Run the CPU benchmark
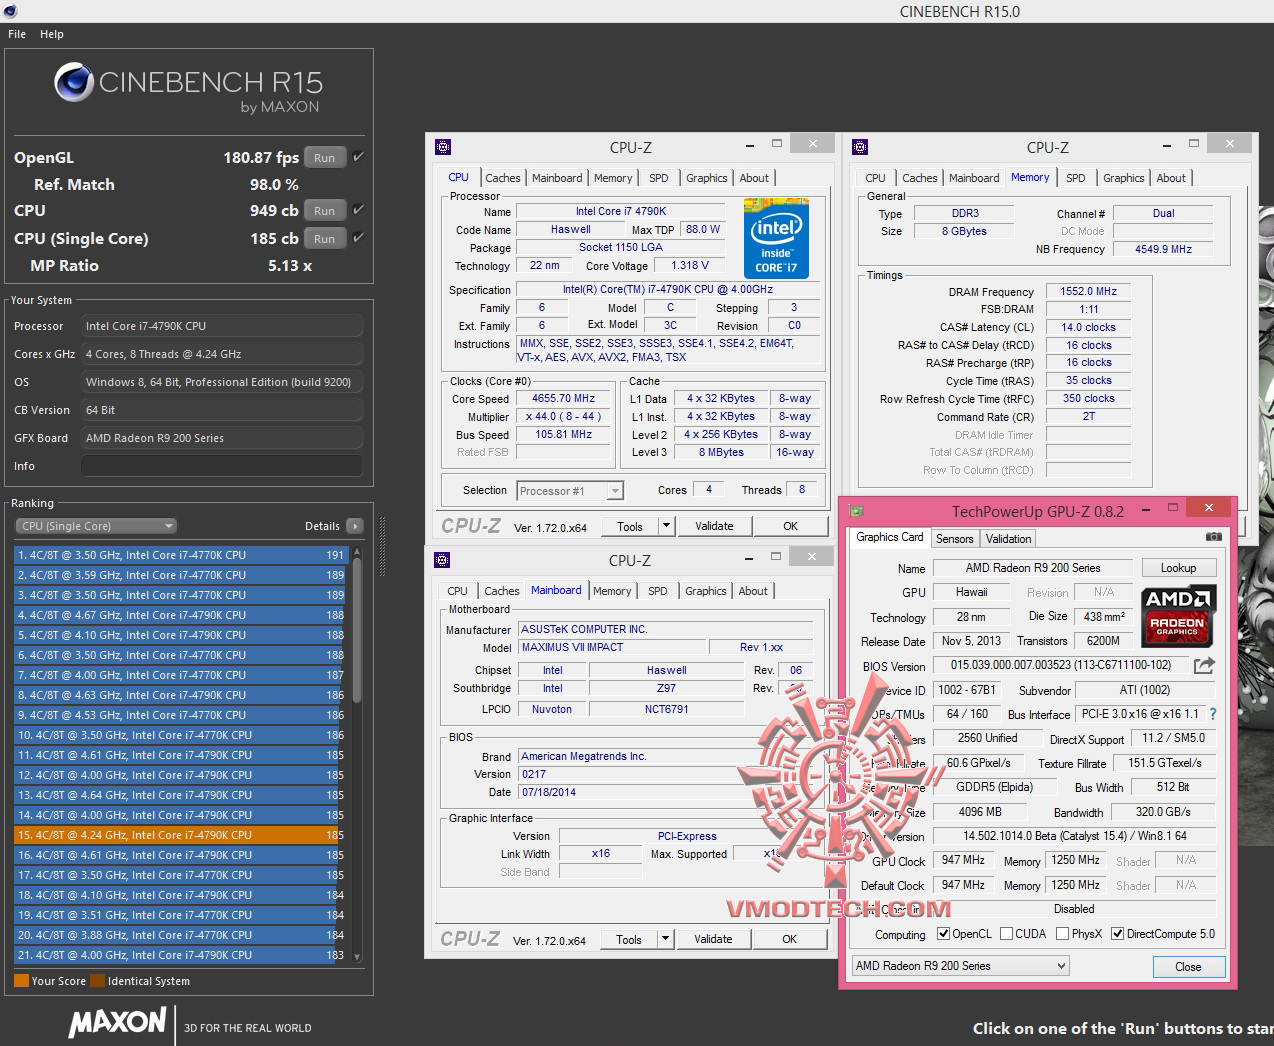This screenshot has width=1274, height=1046. click(x=325, y=210)
